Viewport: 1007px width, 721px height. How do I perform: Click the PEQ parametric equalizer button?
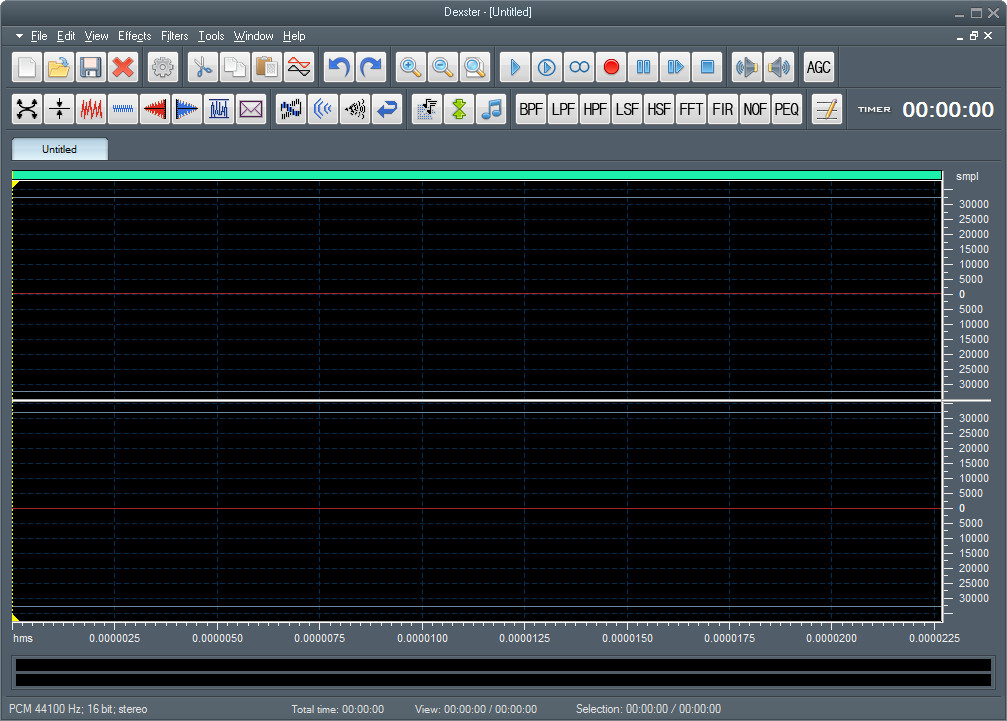787,109
